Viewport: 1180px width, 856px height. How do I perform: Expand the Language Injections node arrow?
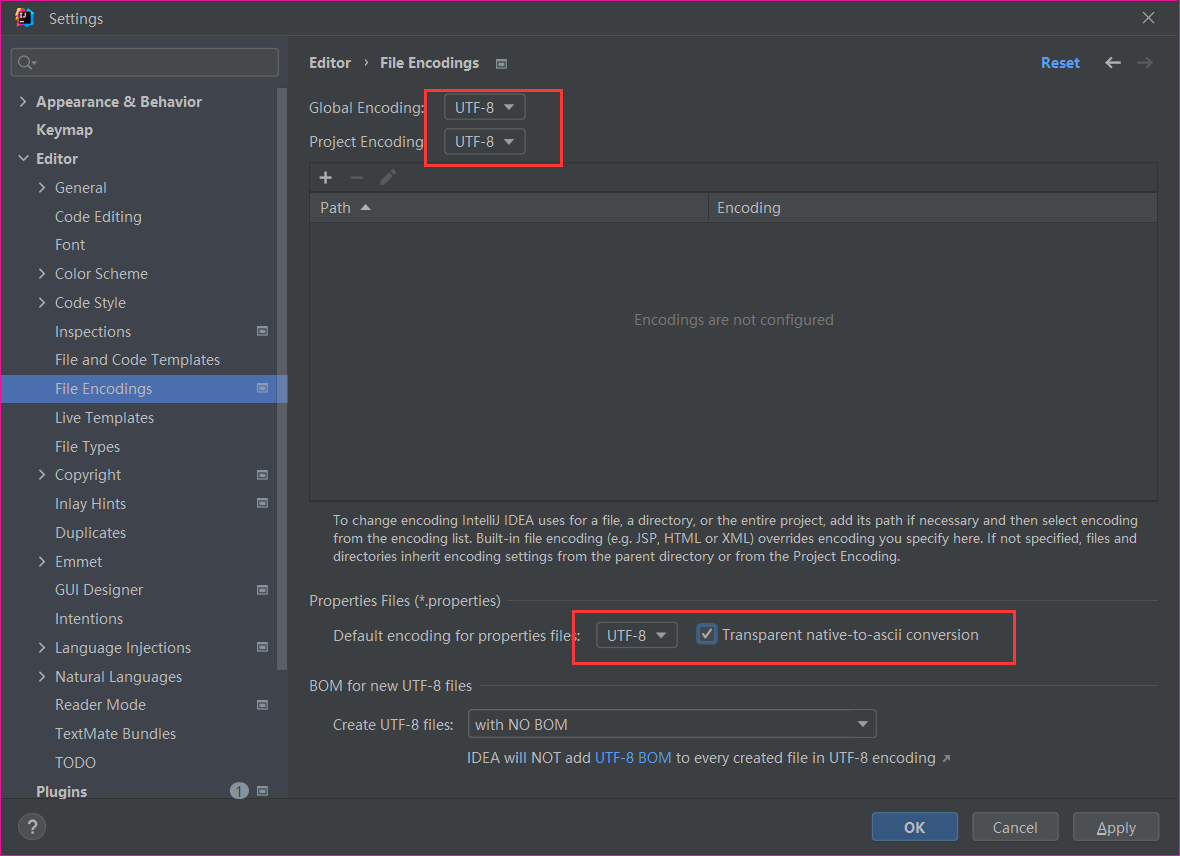[42, 647]
